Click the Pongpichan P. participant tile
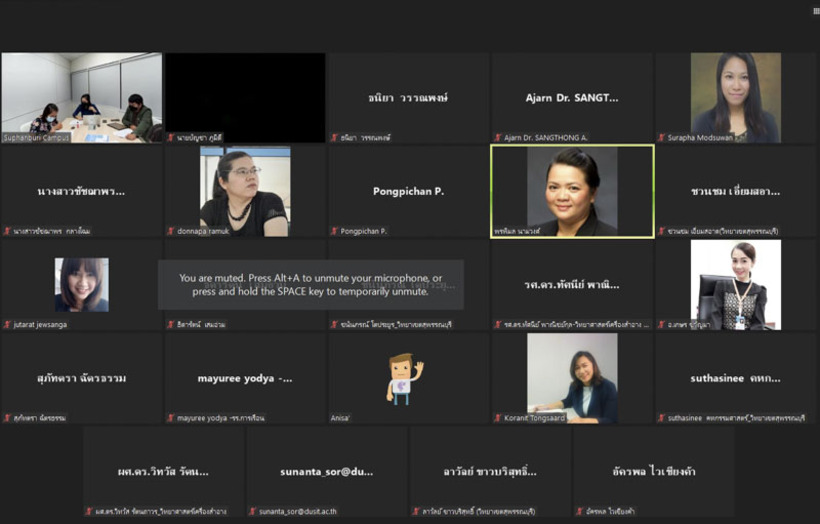820x524 pixels. pos(408,191)
